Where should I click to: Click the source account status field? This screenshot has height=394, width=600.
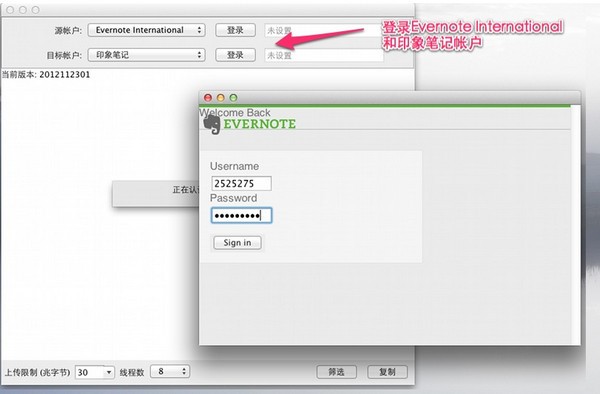coord(324,30)
